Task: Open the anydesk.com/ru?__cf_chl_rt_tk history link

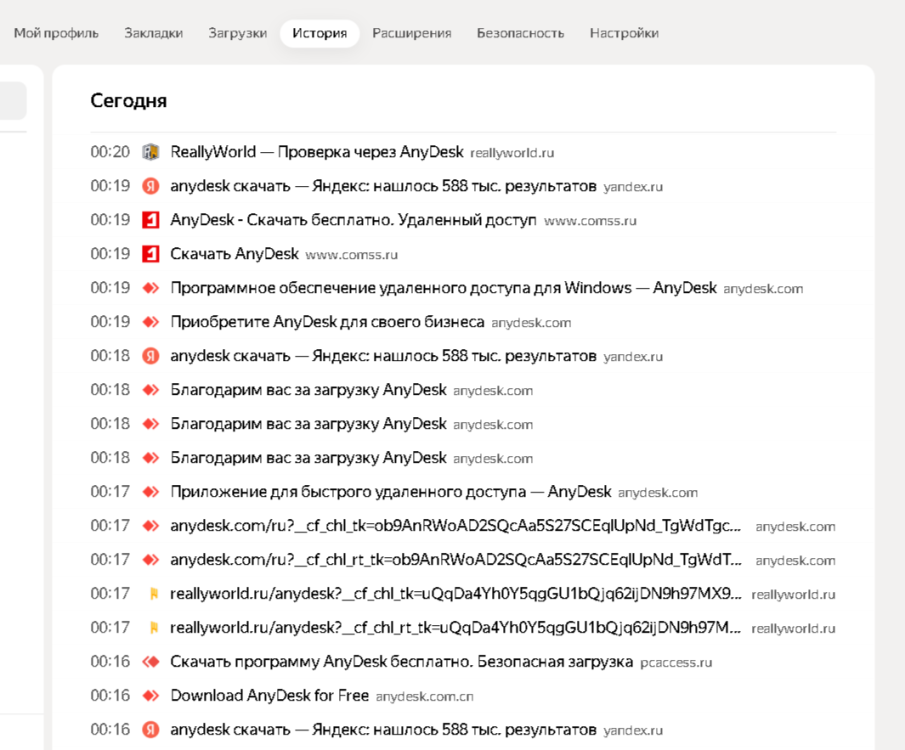Action: pyautogui.click(x=456, y=559)
